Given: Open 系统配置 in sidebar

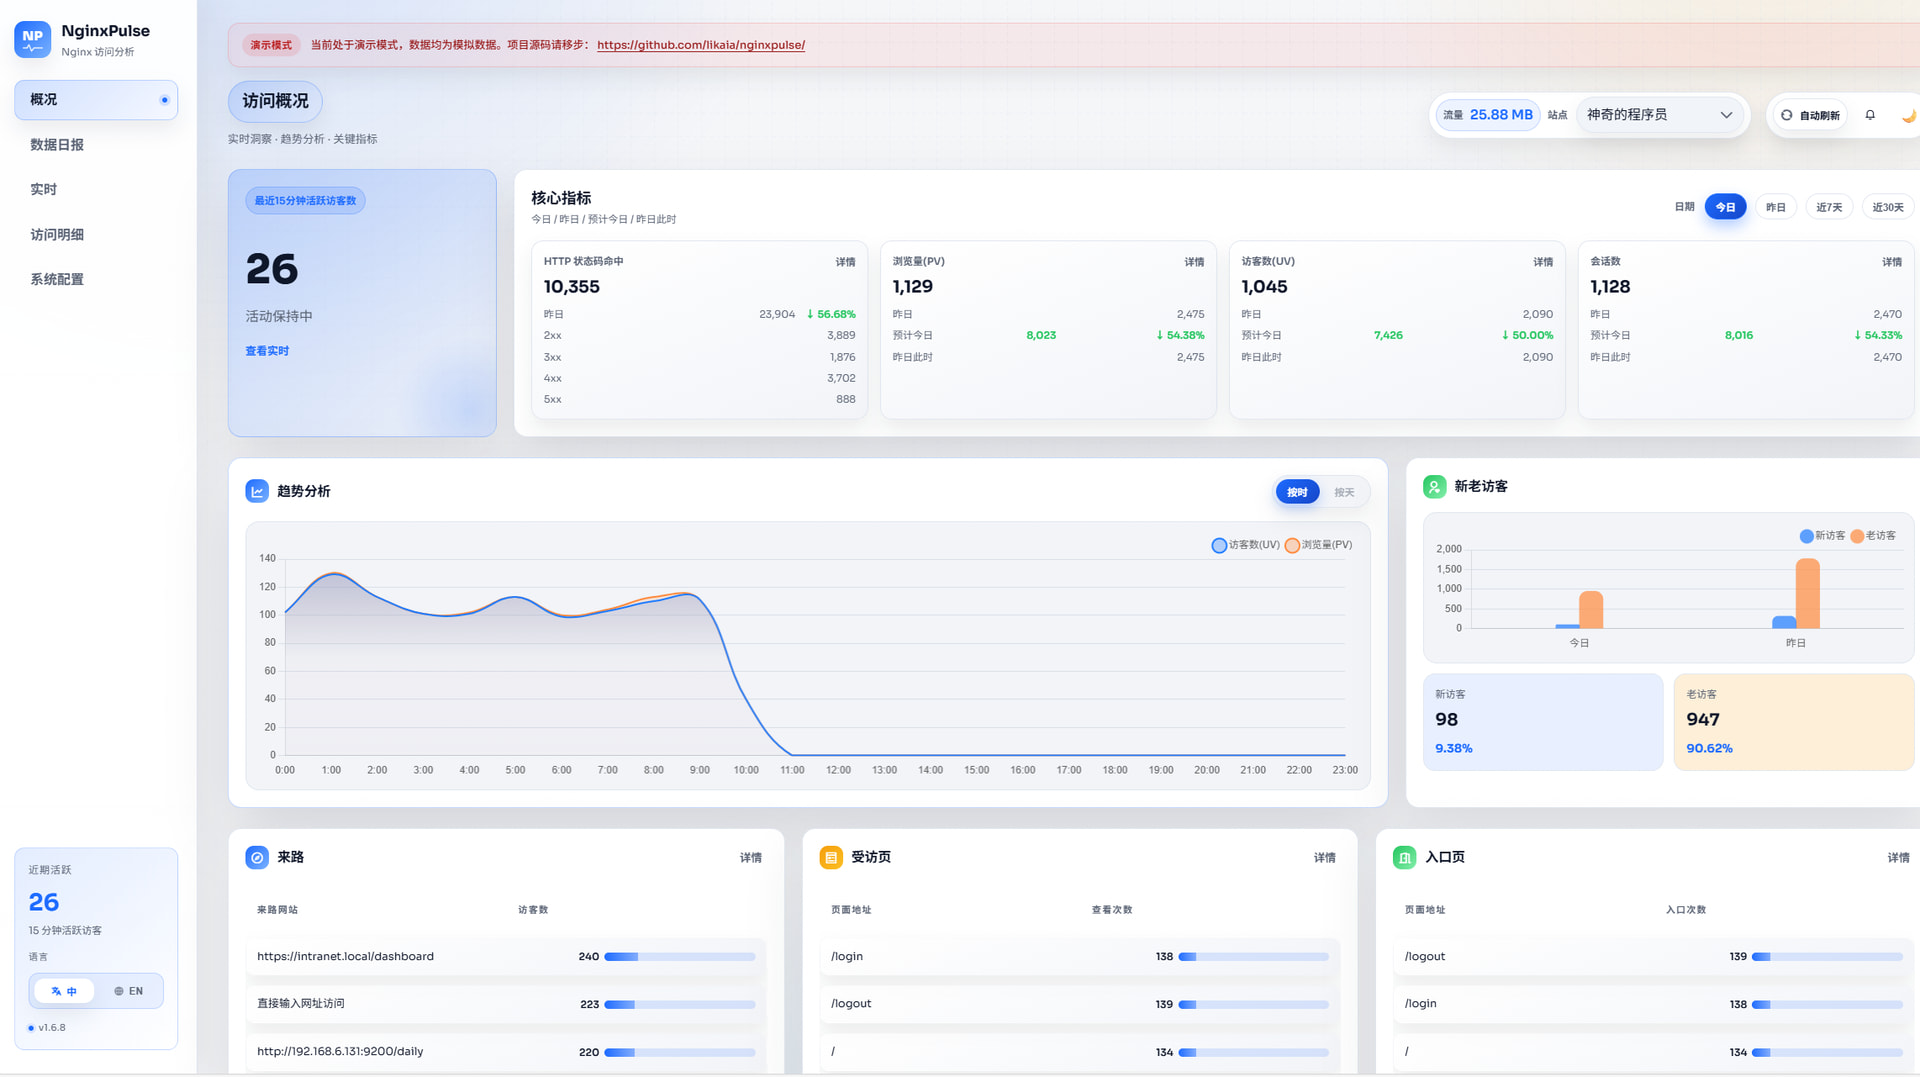Looking at the screenshot, I should coord(96,280).
